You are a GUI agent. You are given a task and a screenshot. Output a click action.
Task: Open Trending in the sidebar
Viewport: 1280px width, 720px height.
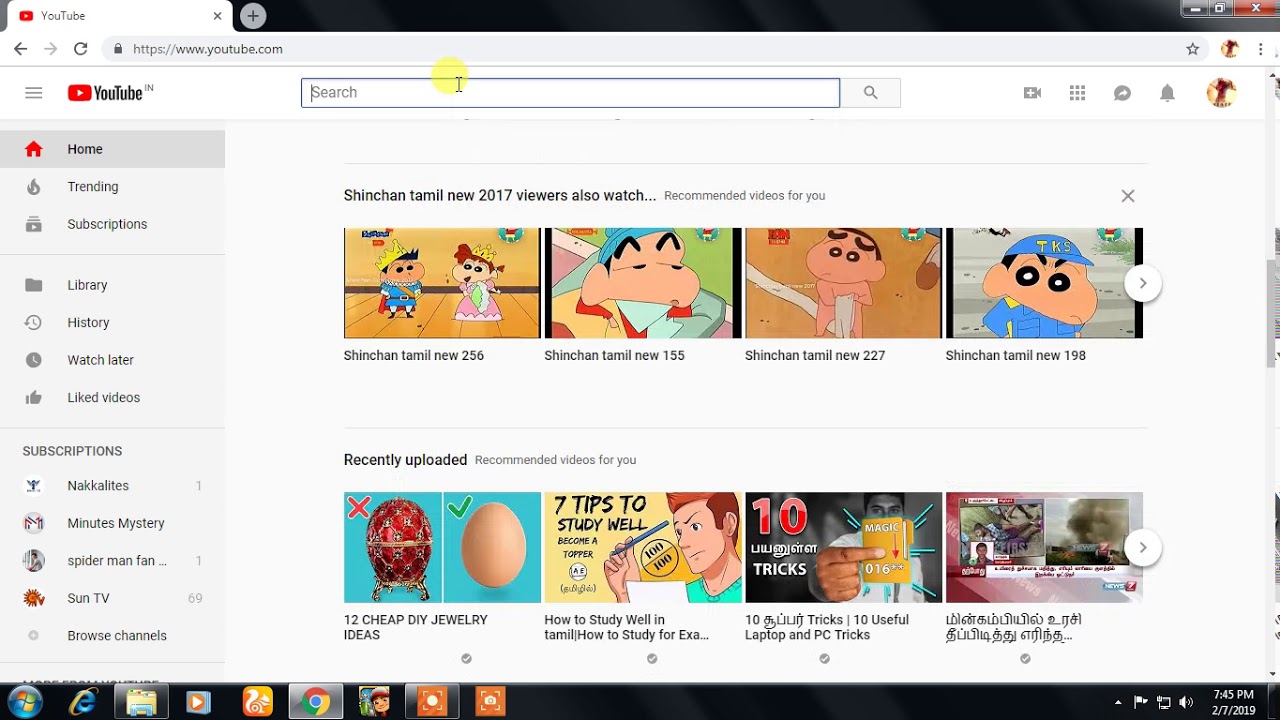(x=112, y=187)
